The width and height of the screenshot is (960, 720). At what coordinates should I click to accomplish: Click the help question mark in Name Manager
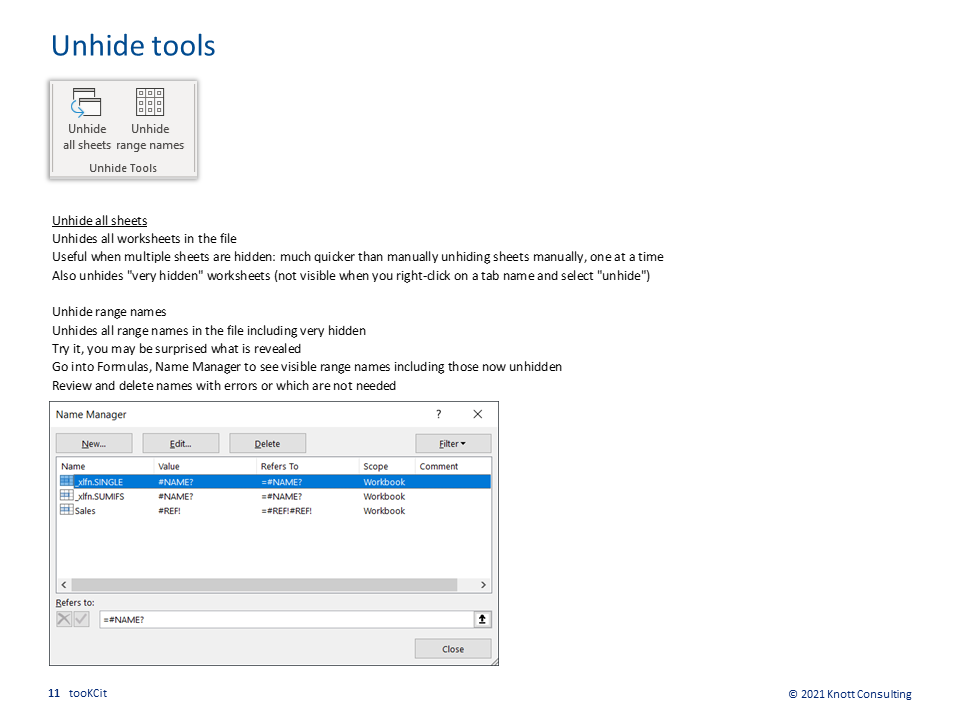click(x=438, y=414)
